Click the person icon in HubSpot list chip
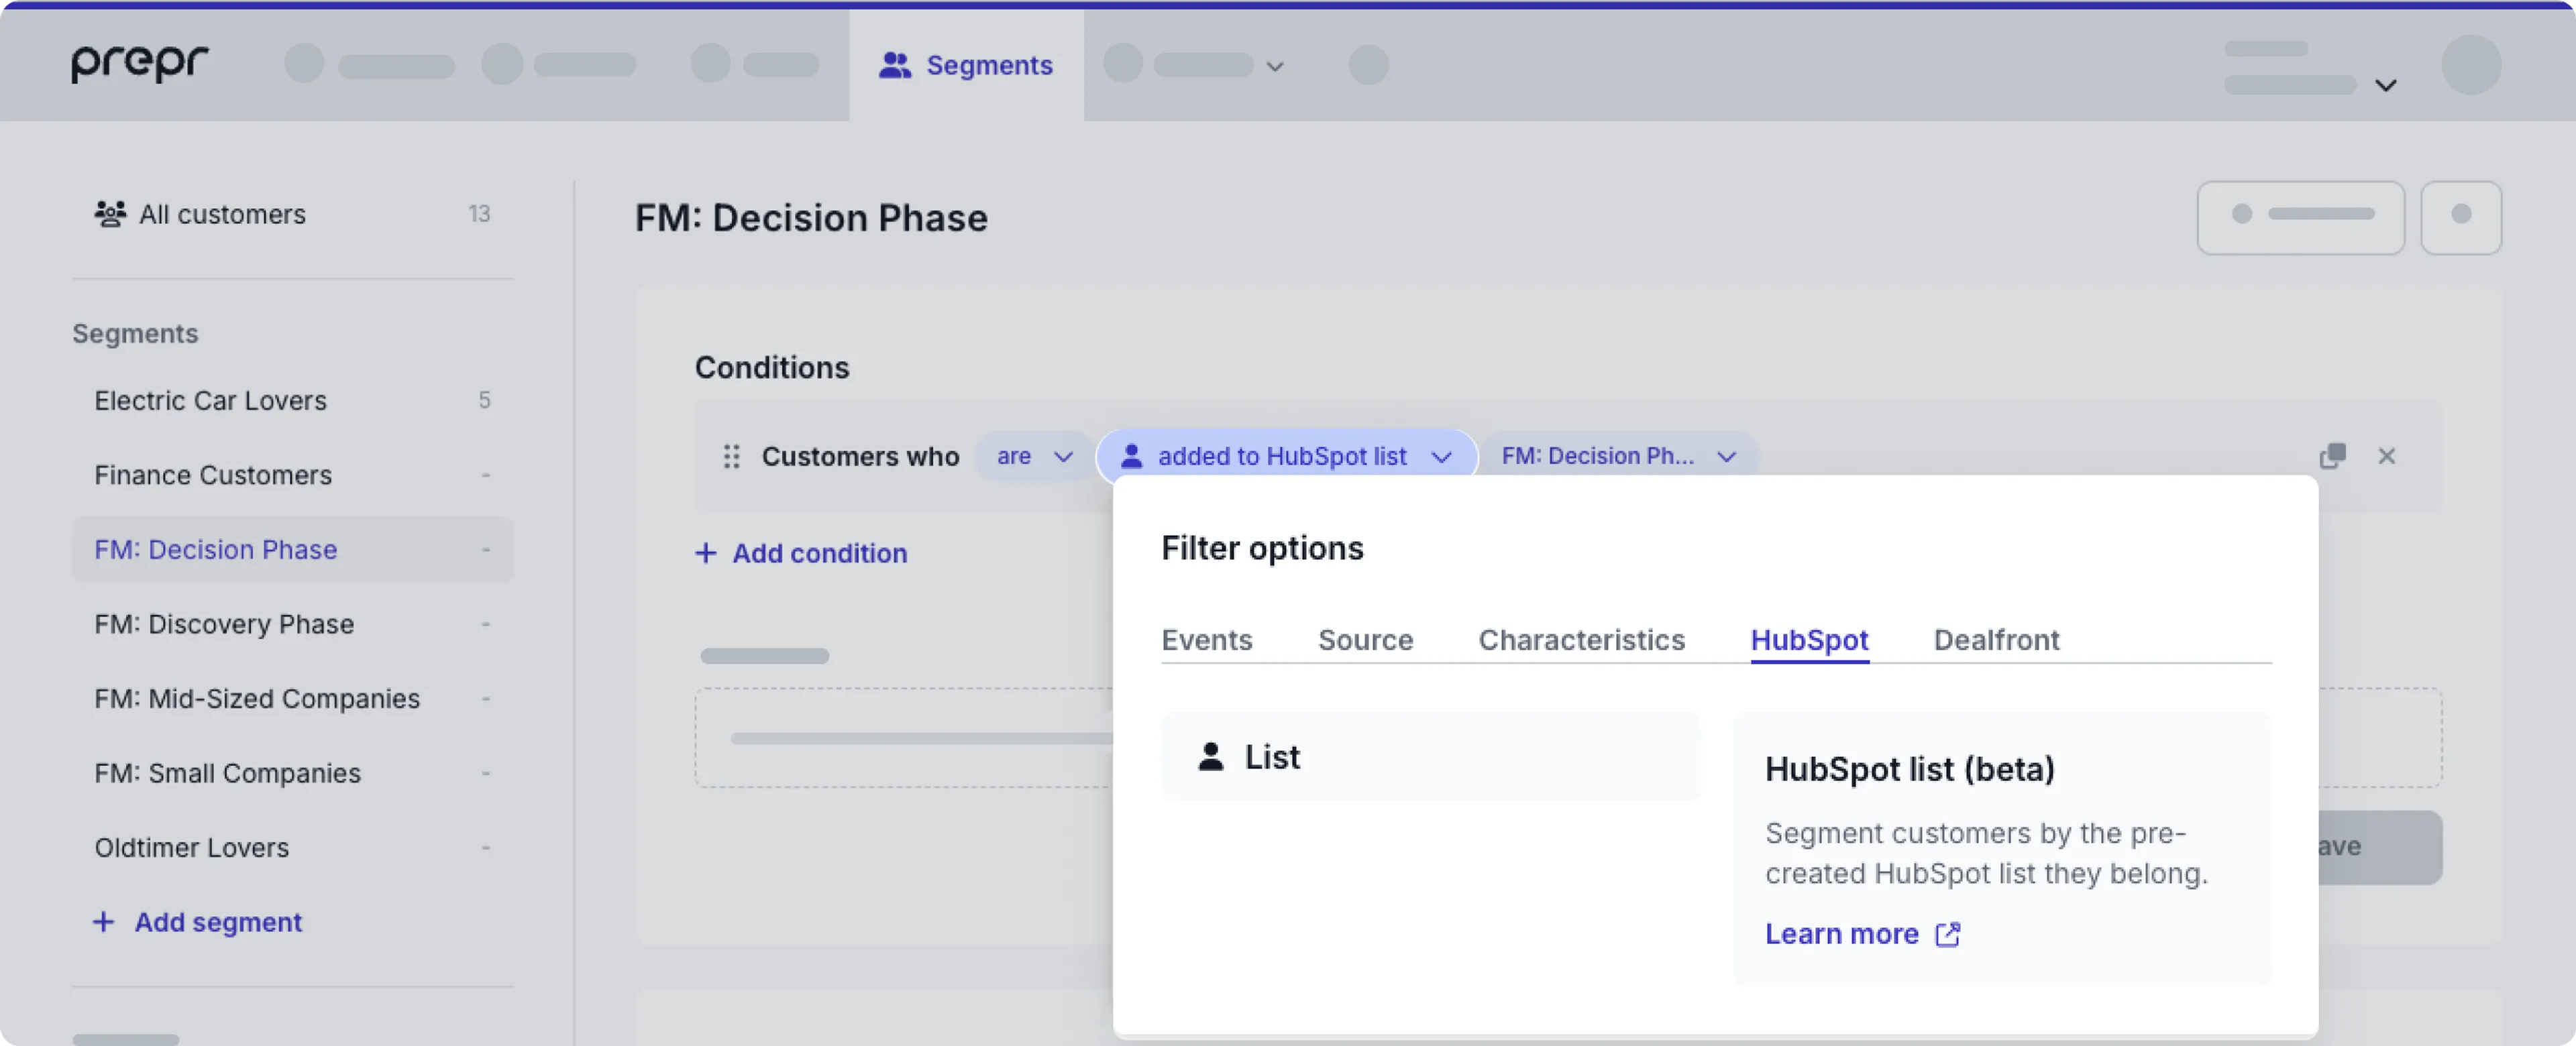 [1131, 456]
